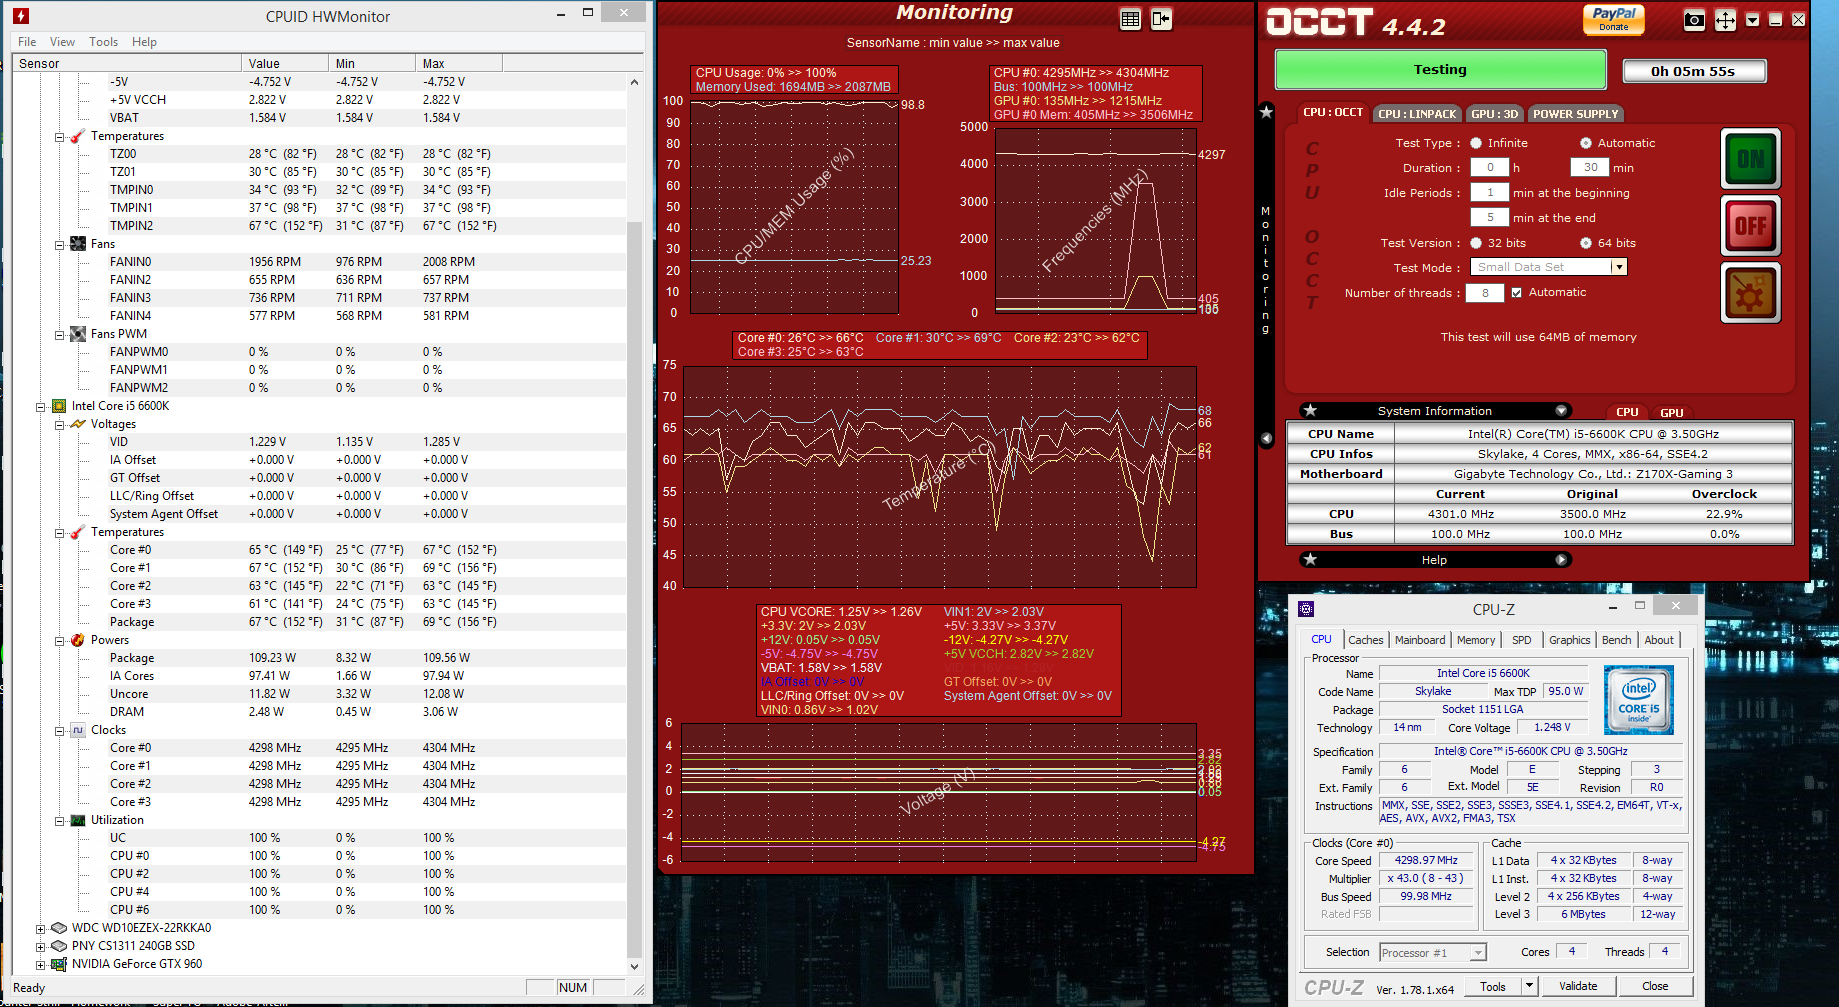
Task: Click the CPU chip icon for Intel Core i5
Action: (59, 406)
